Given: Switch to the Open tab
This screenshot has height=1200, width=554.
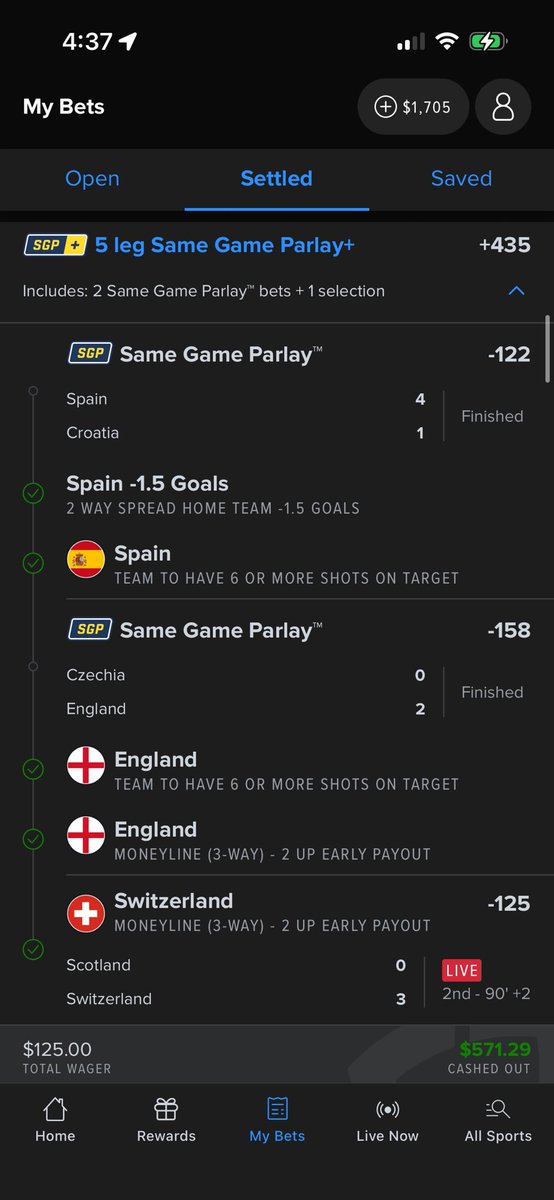Looking at the screenshot, I should [x=92, y=178].
